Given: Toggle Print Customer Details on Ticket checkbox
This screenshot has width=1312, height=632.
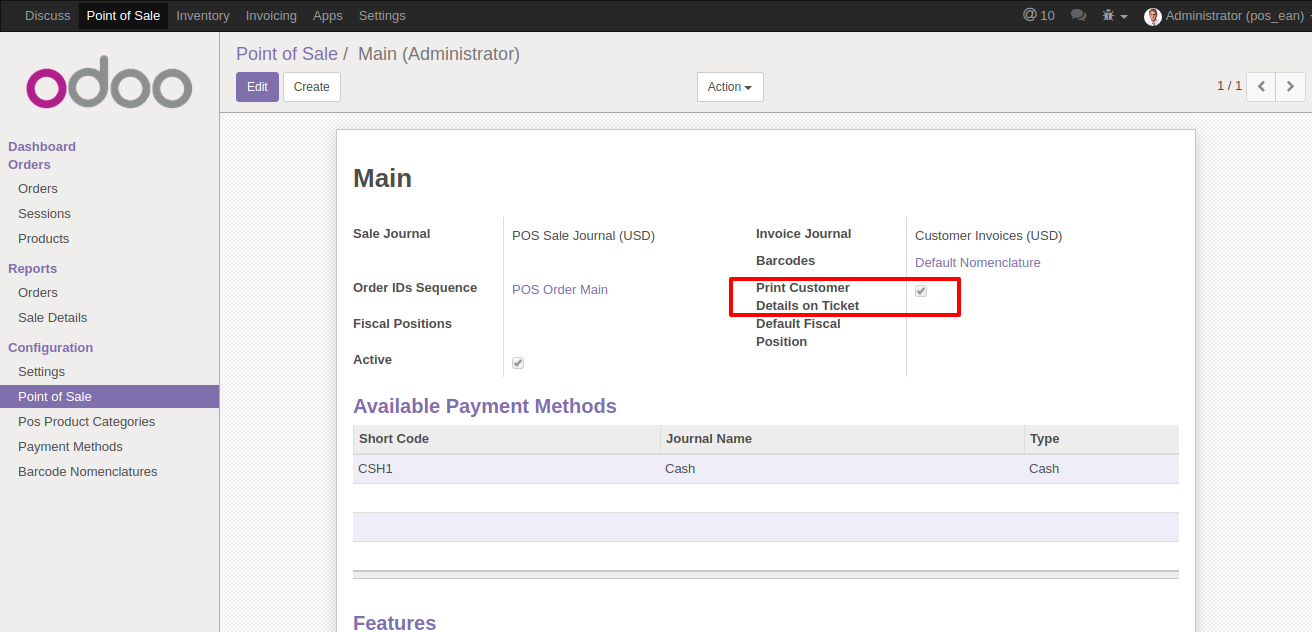Looking at the screenshot, I should pos(921,290).
